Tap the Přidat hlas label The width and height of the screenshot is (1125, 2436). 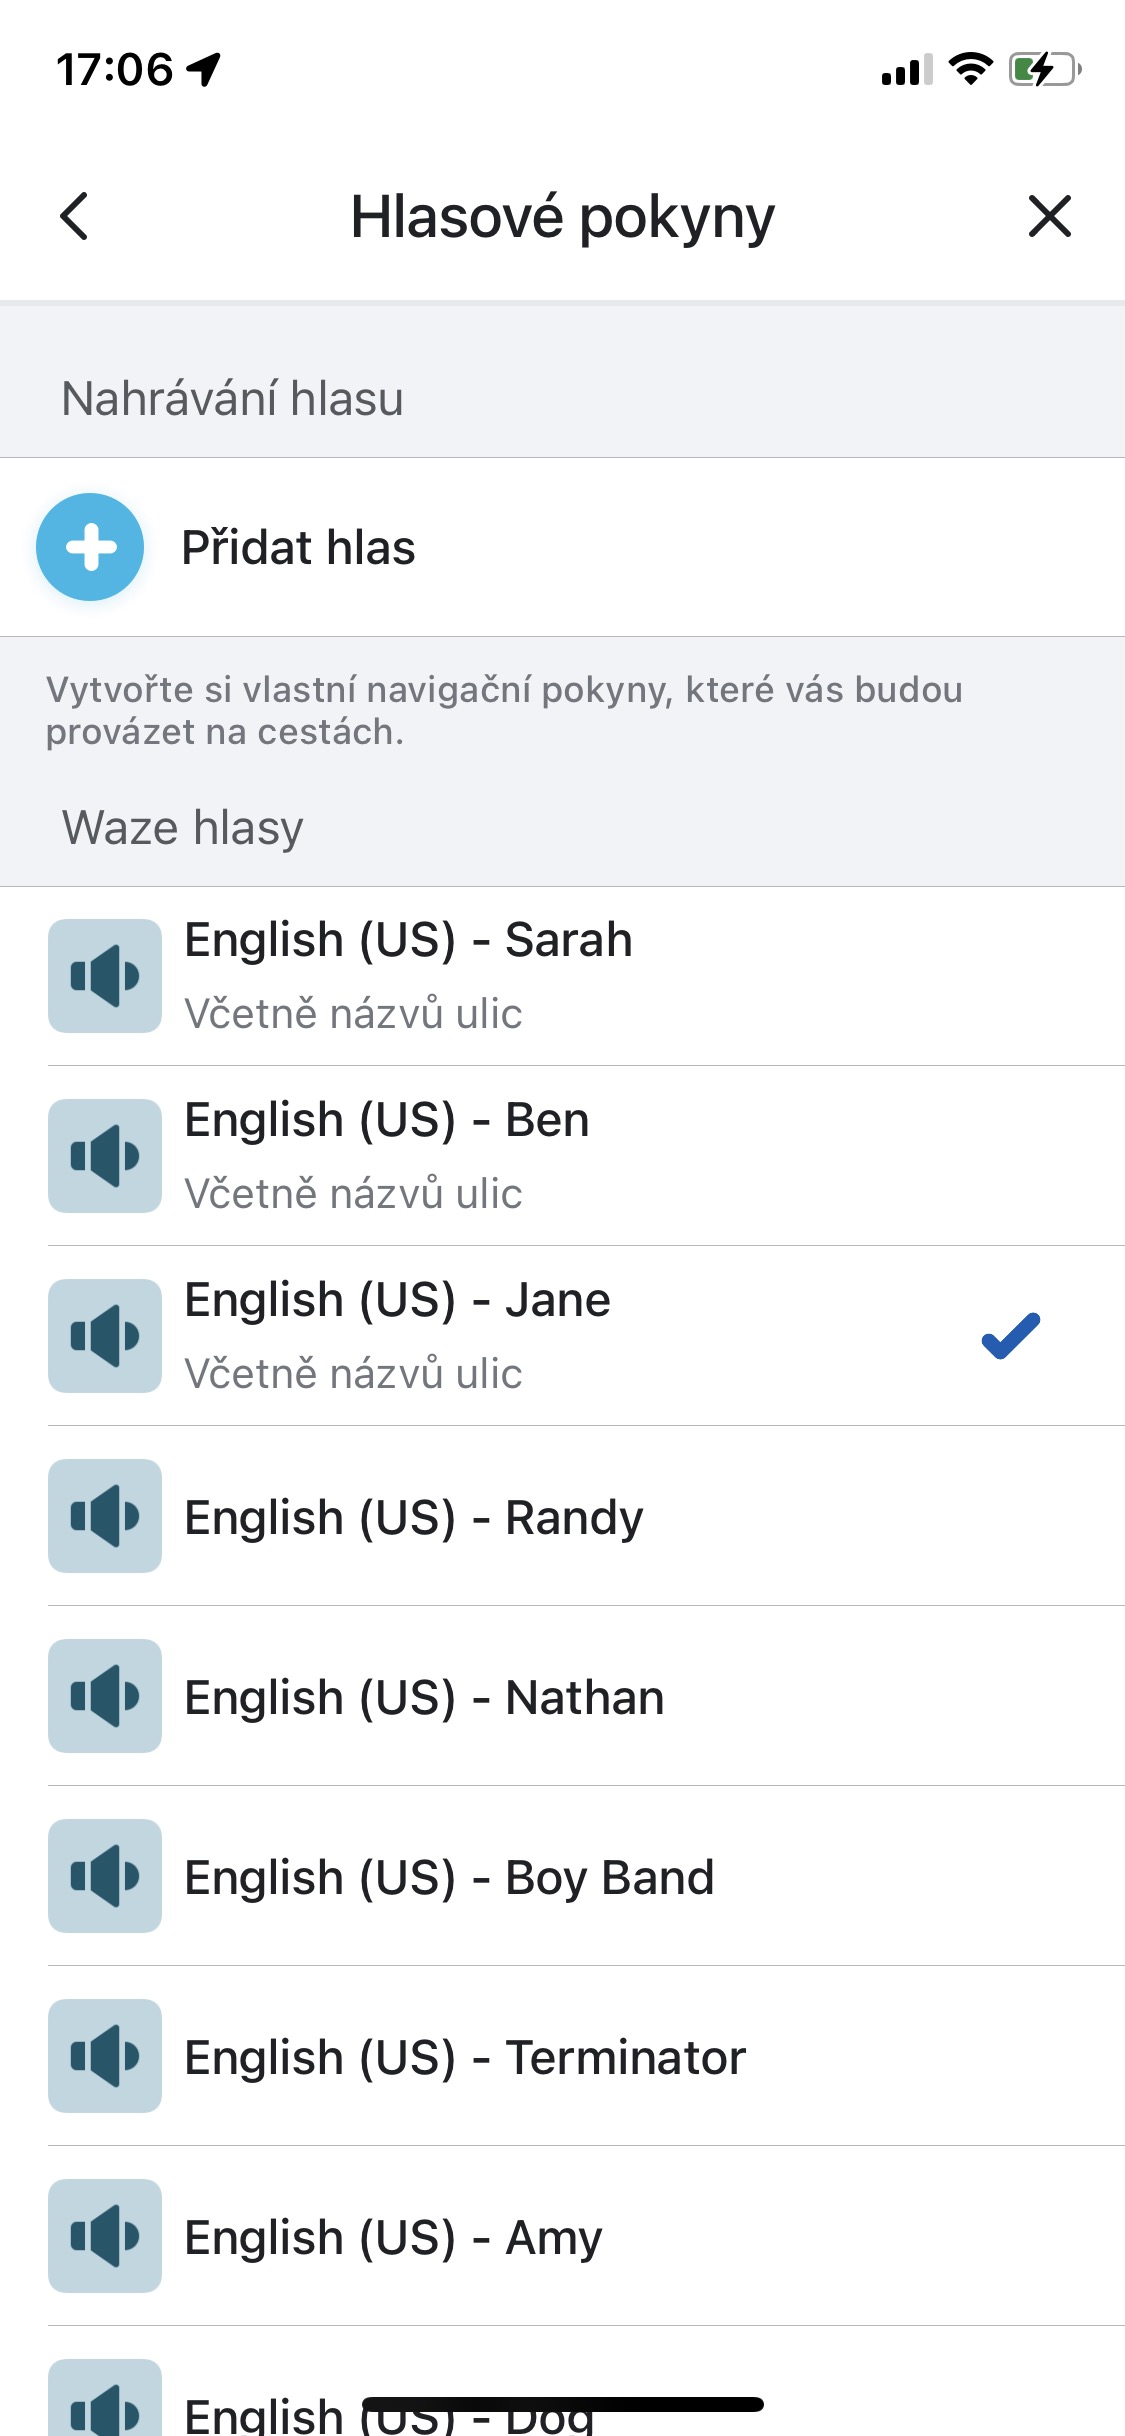tap(298, 548)
